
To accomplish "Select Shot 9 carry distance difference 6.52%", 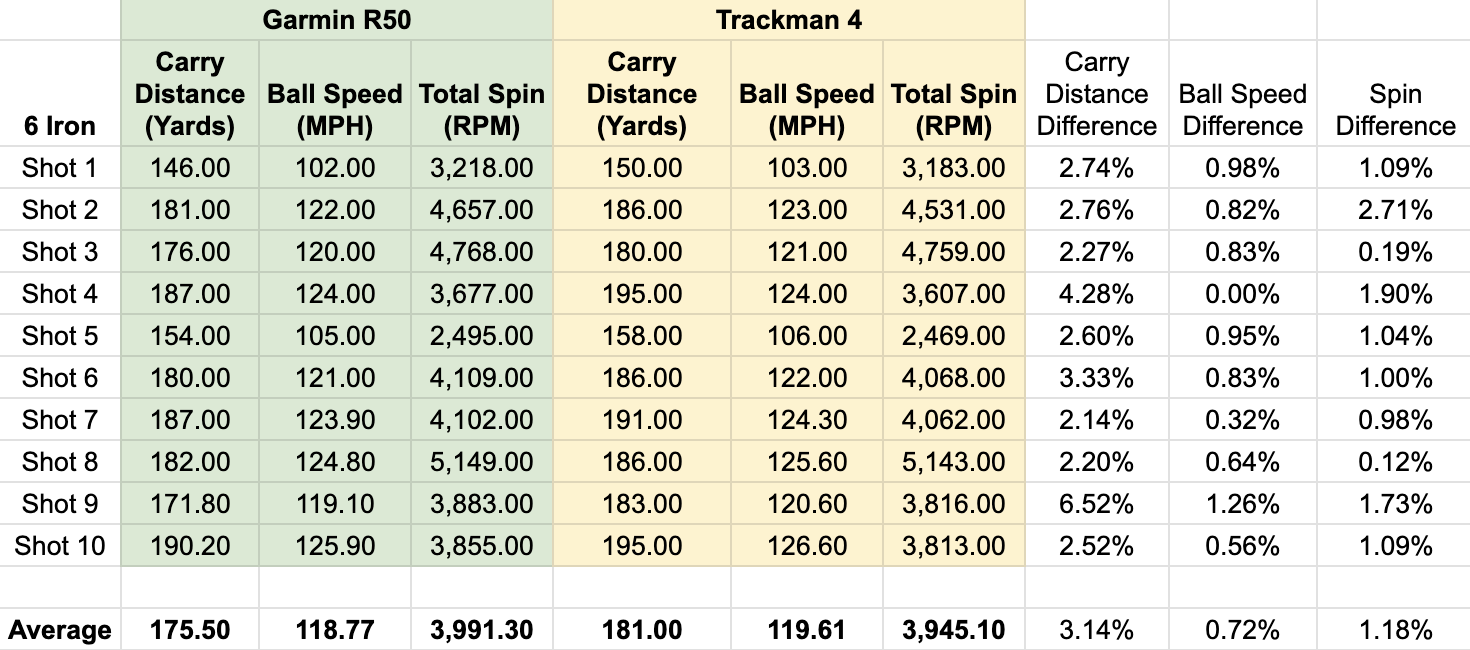I will [x=1096, y=504].
